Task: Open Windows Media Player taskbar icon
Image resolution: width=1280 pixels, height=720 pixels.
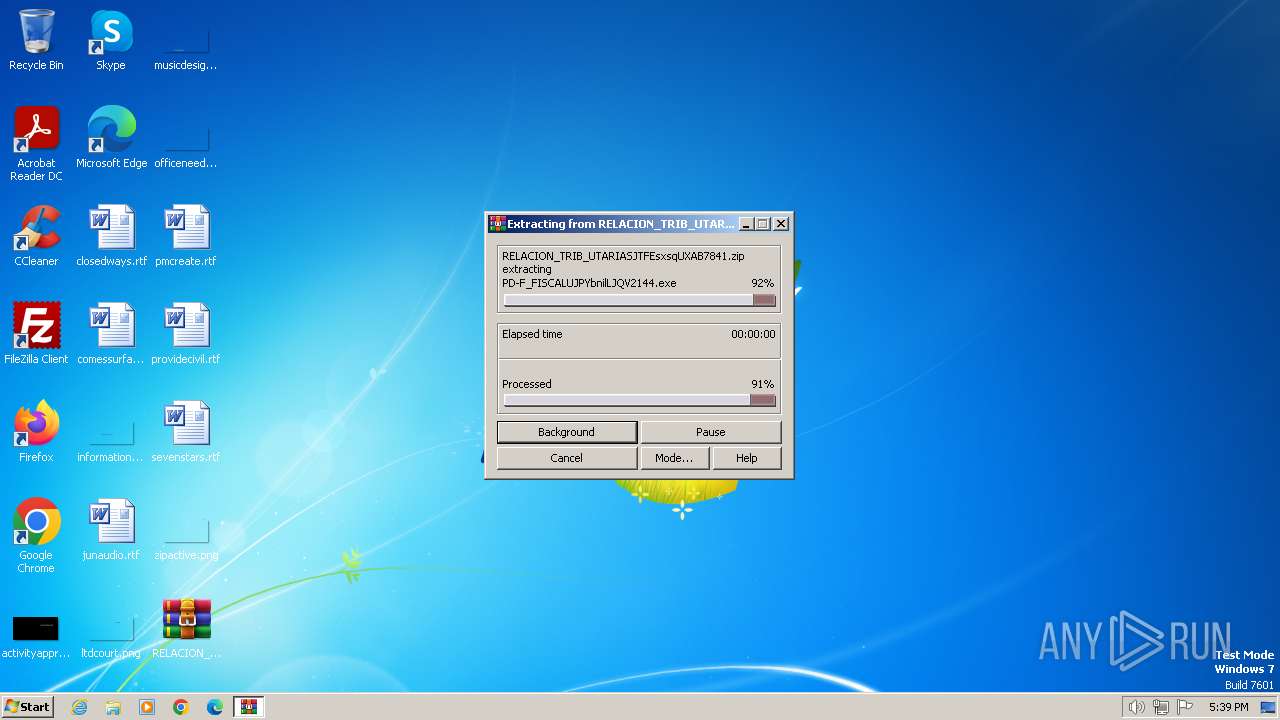Action: 147,707
